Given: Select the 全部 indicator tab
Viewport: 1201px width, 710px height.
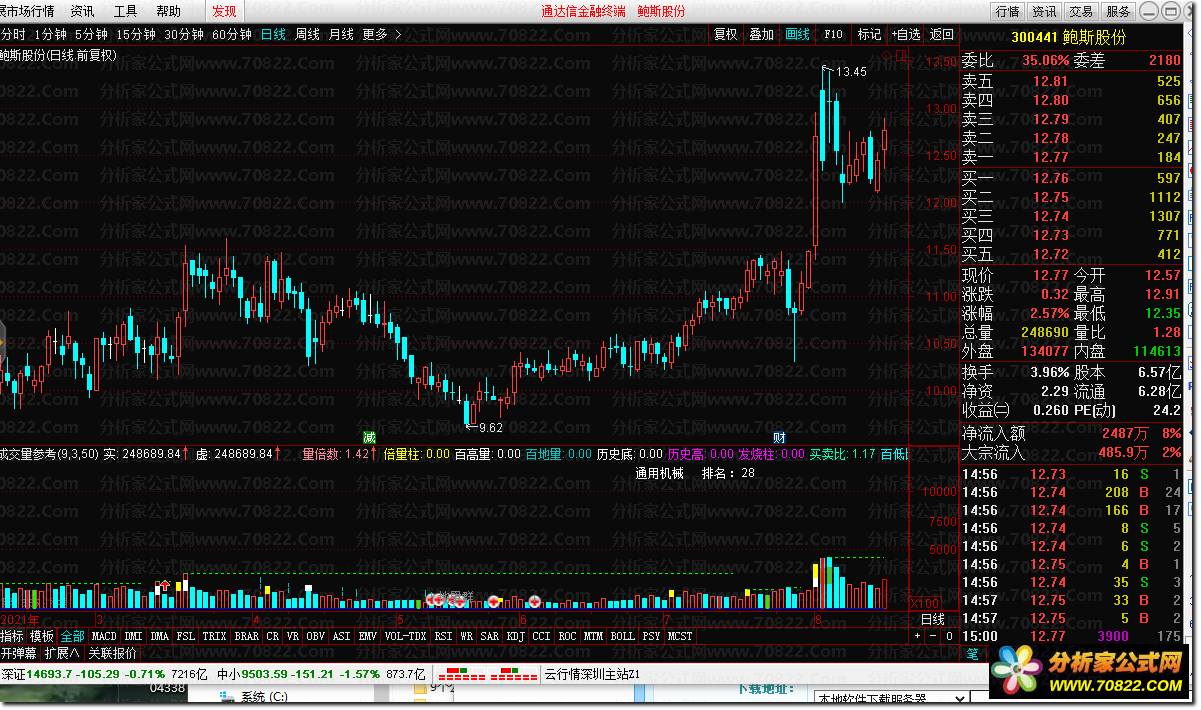Looking at the screenshot, I should pos(73,636).
